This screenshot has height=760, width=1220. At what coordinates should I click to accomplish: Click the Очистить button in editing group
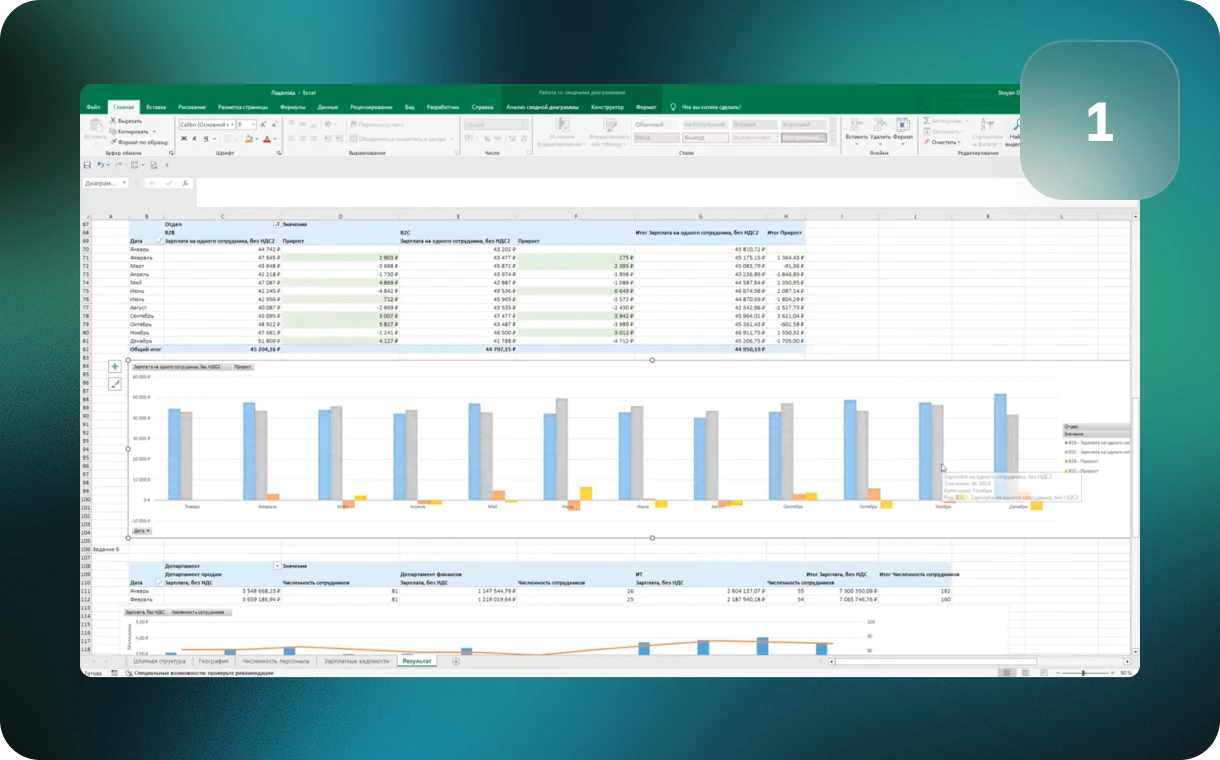(x=944, y=142)
